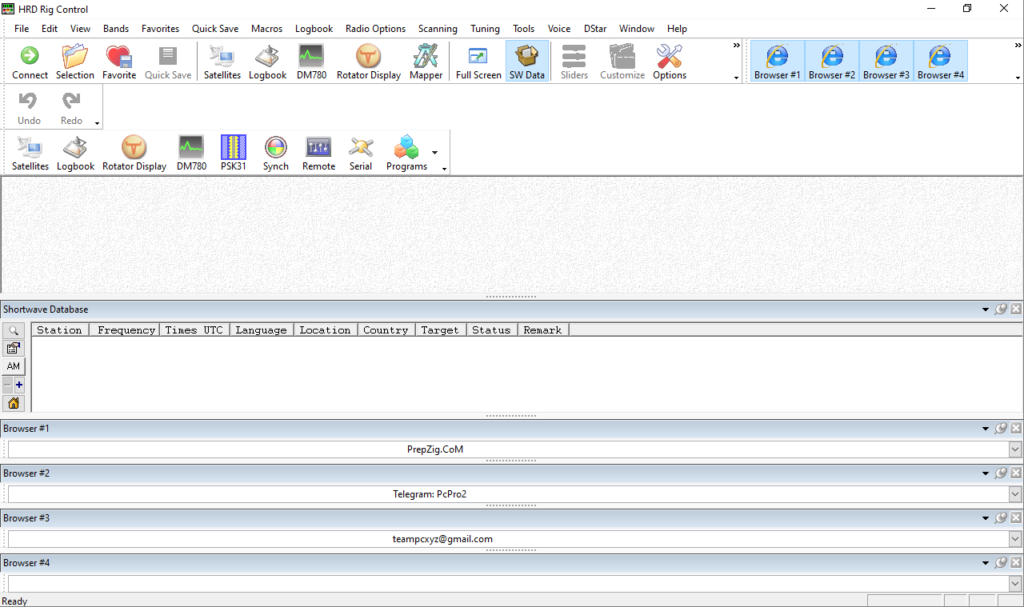1024x607 pixels.
Task: Open Satellites in the top toolbar
Action: (222, 62)
